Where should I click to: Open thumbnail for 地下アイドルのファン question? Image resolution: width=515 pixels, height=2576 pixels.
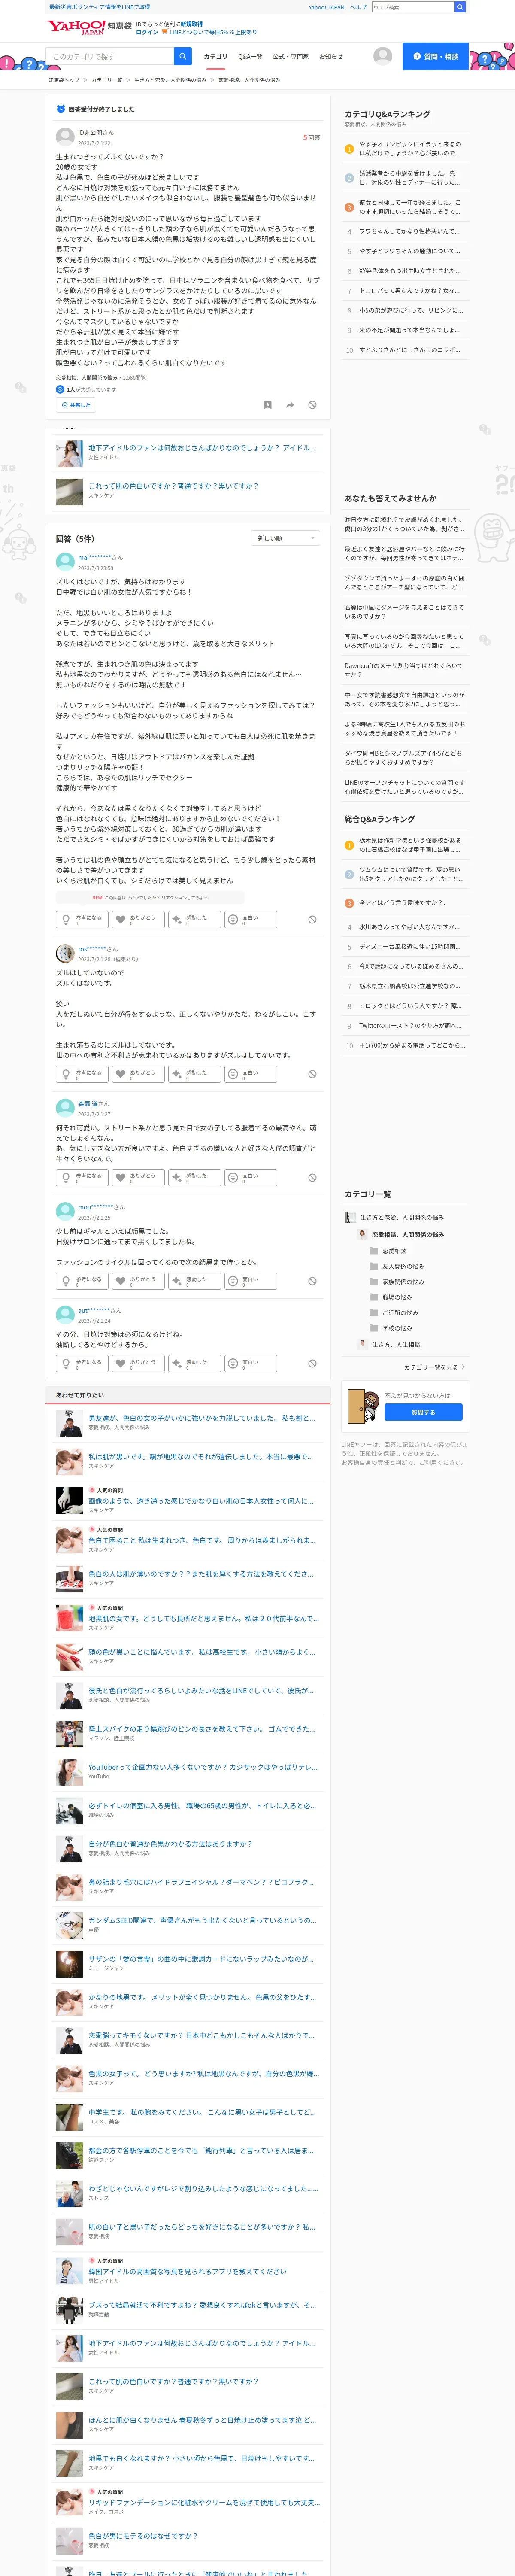click(69, 453)
